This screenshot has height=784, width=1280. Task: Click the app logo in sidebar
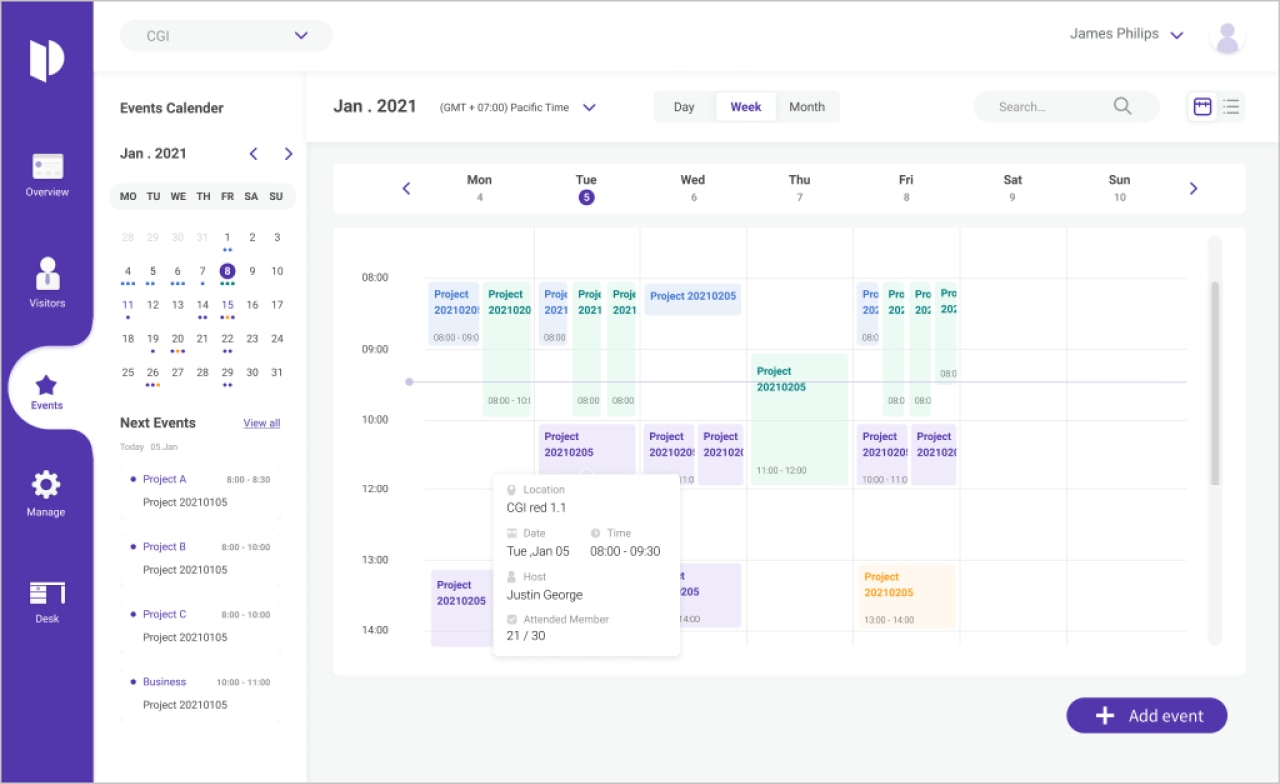tap(47, 60)
